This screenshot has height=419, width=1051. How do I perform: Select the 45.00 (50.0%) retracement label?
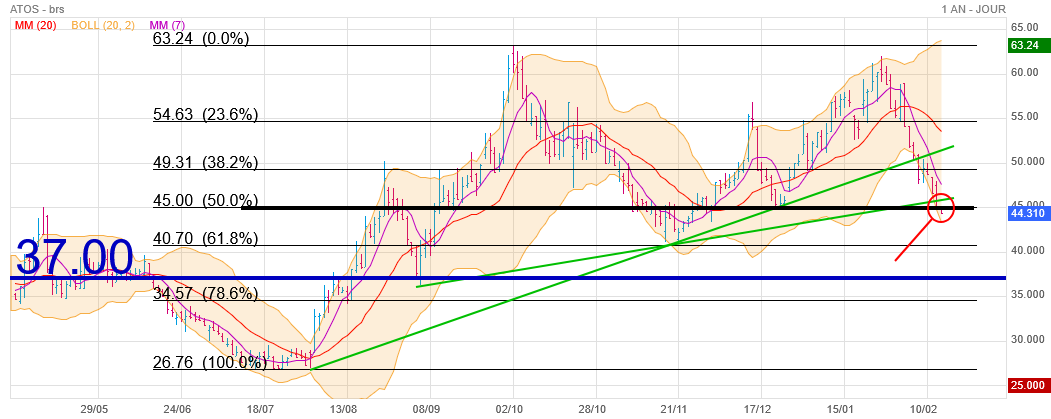(205, 200)
